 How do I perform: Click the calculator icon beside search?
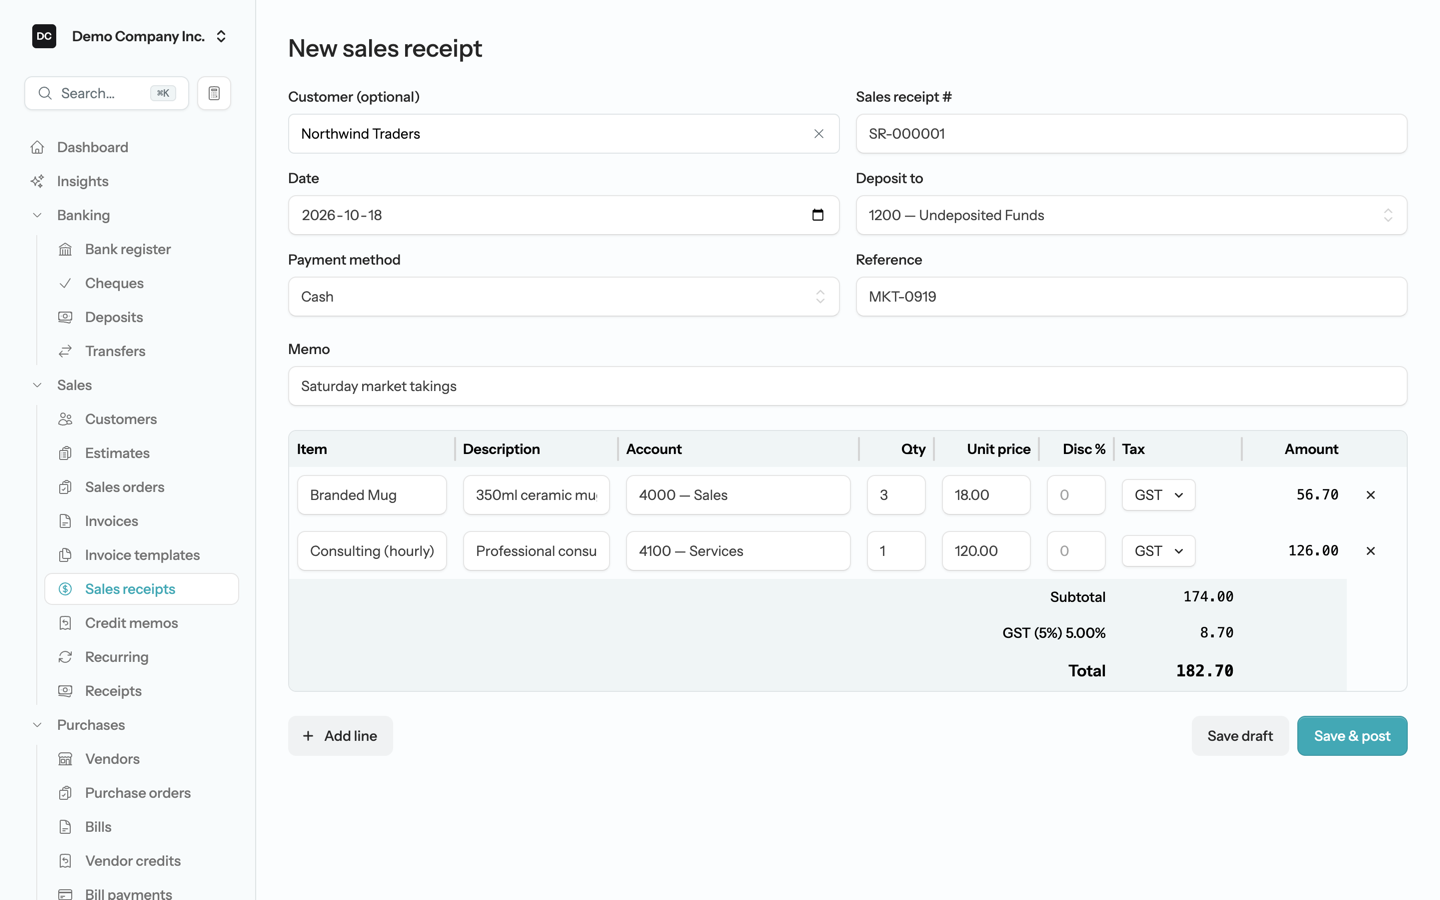(214, 93)
